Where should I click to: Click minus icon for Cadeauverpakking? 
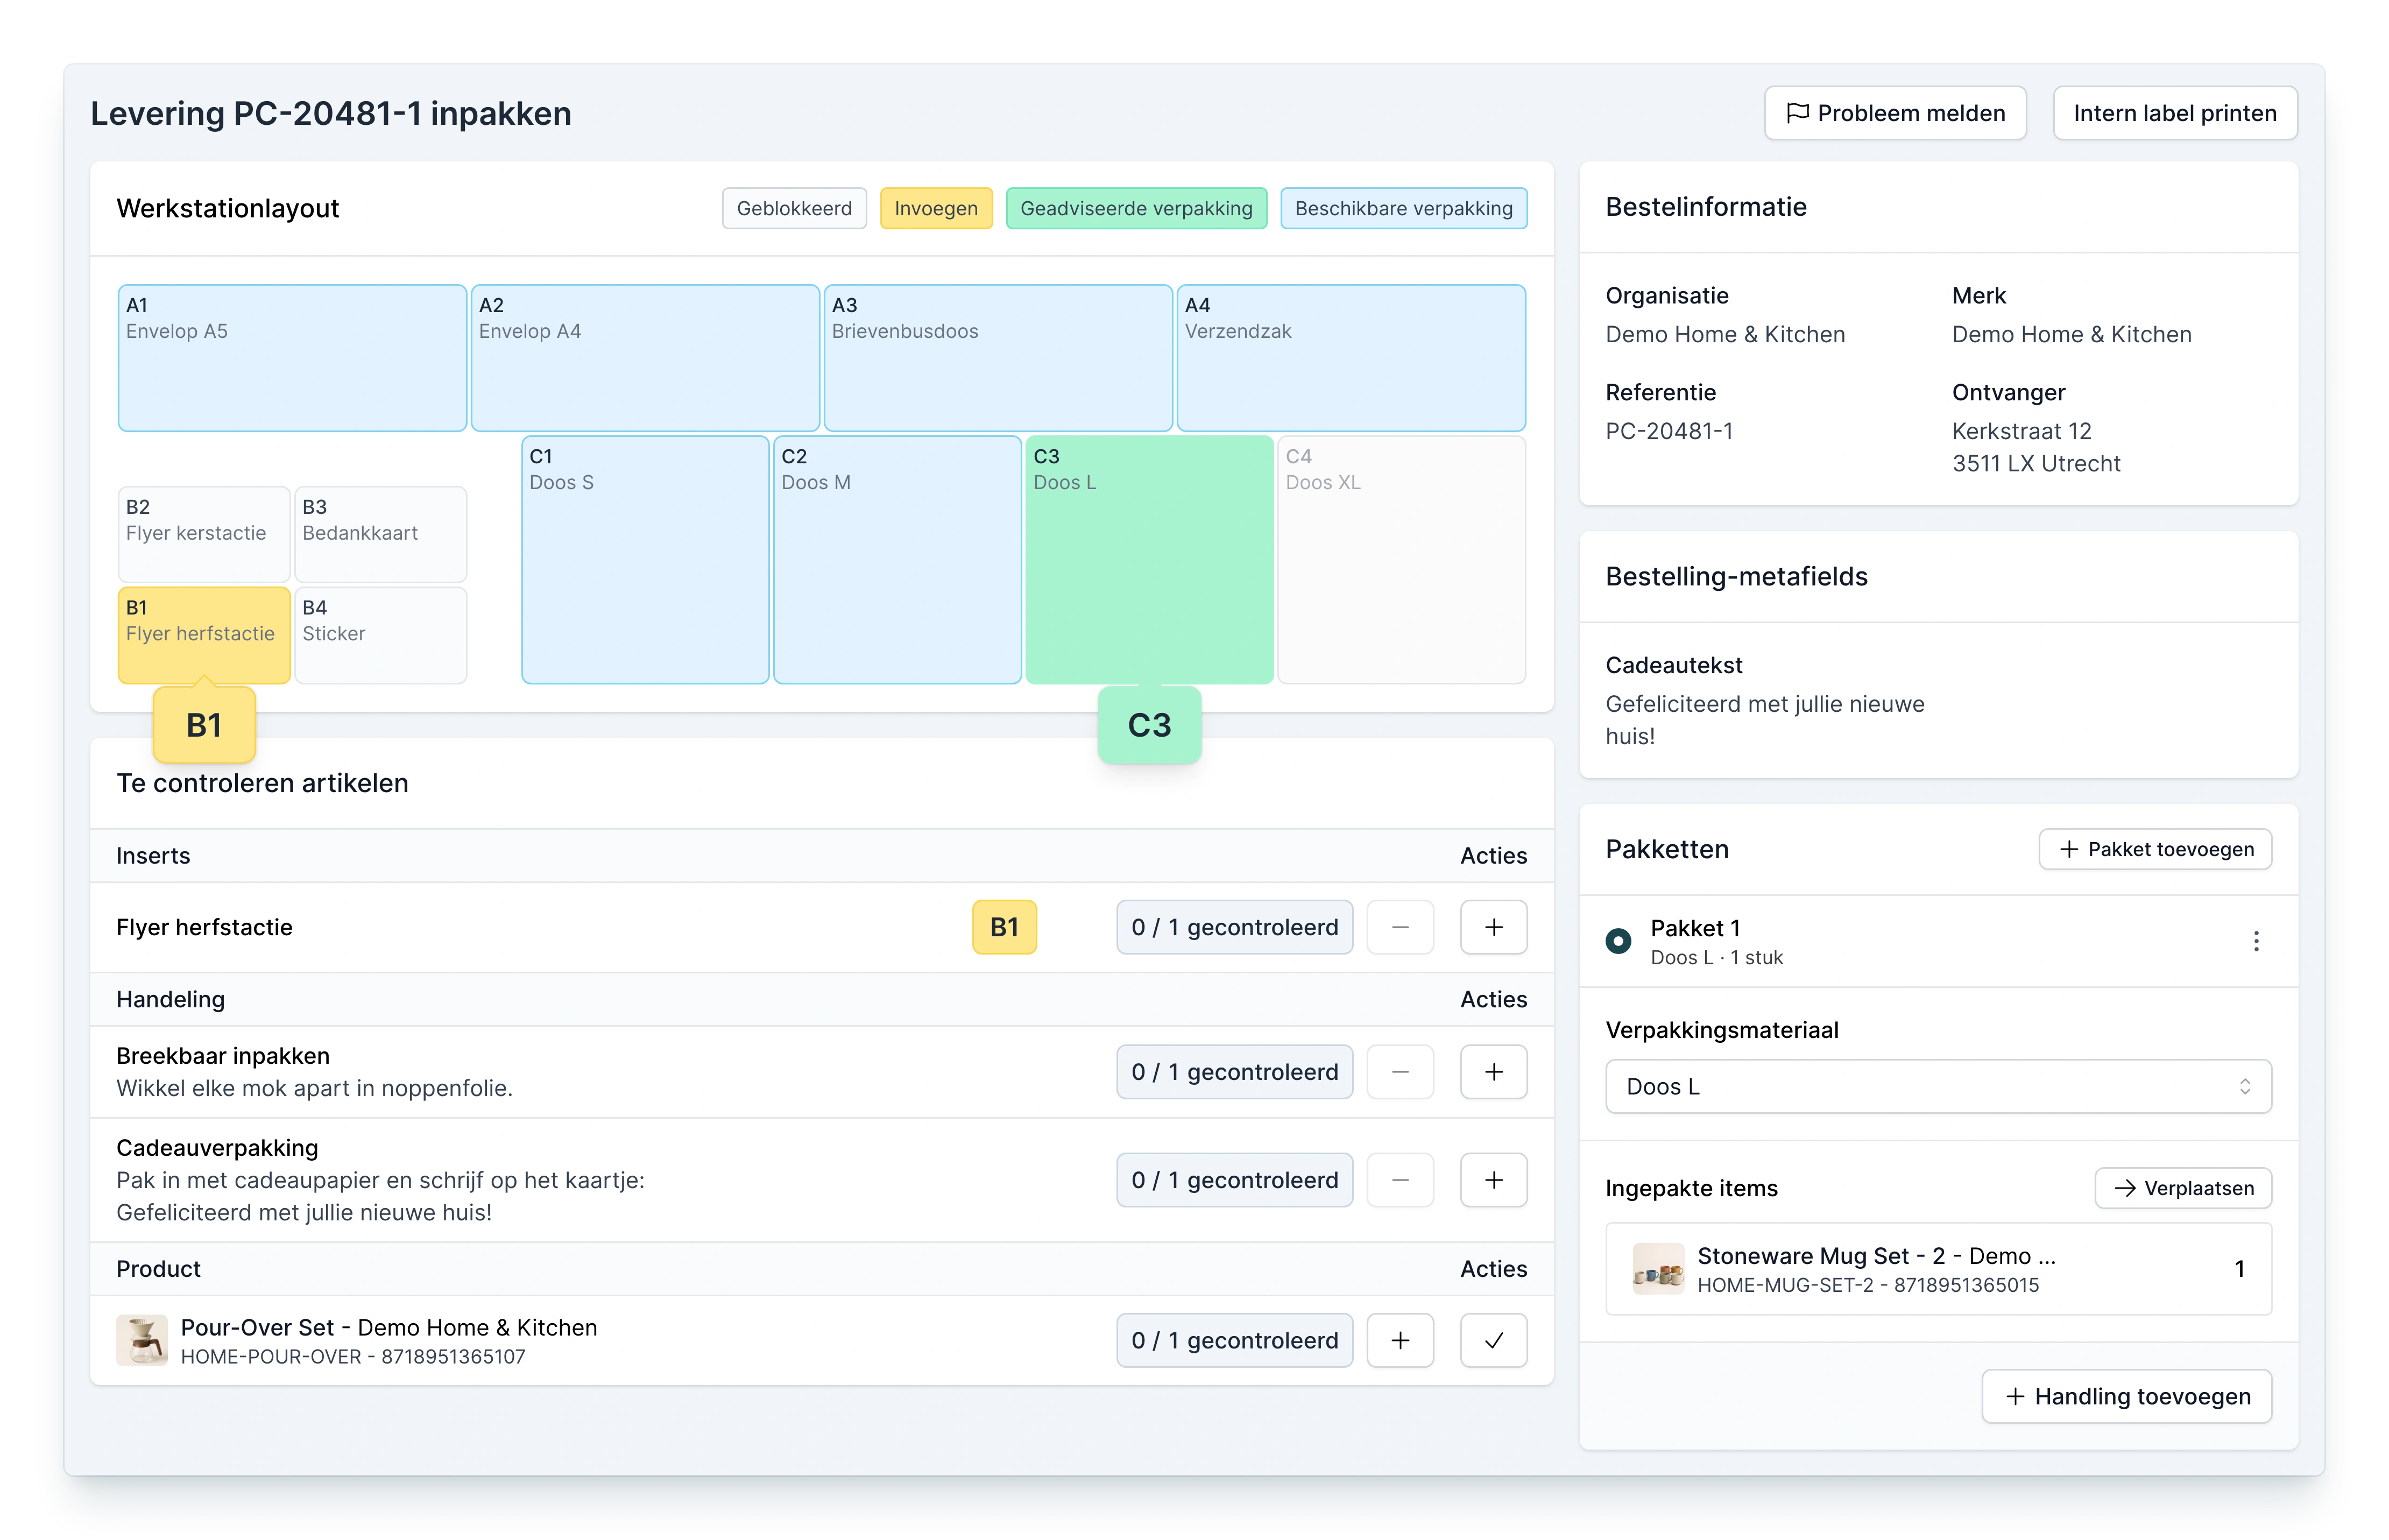[x=1400, y=1180]
